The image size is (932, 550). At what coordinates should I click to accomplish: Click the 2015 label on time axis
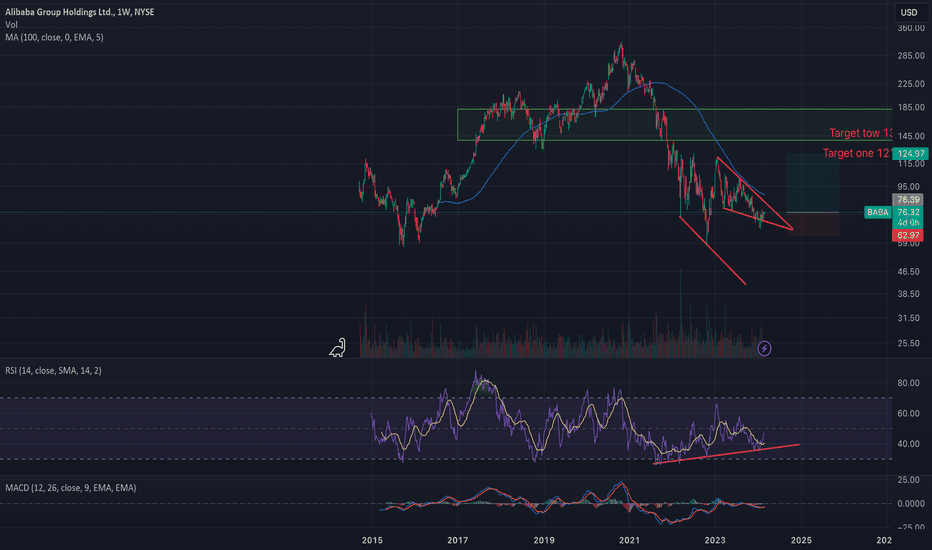(x=372, y=540)
